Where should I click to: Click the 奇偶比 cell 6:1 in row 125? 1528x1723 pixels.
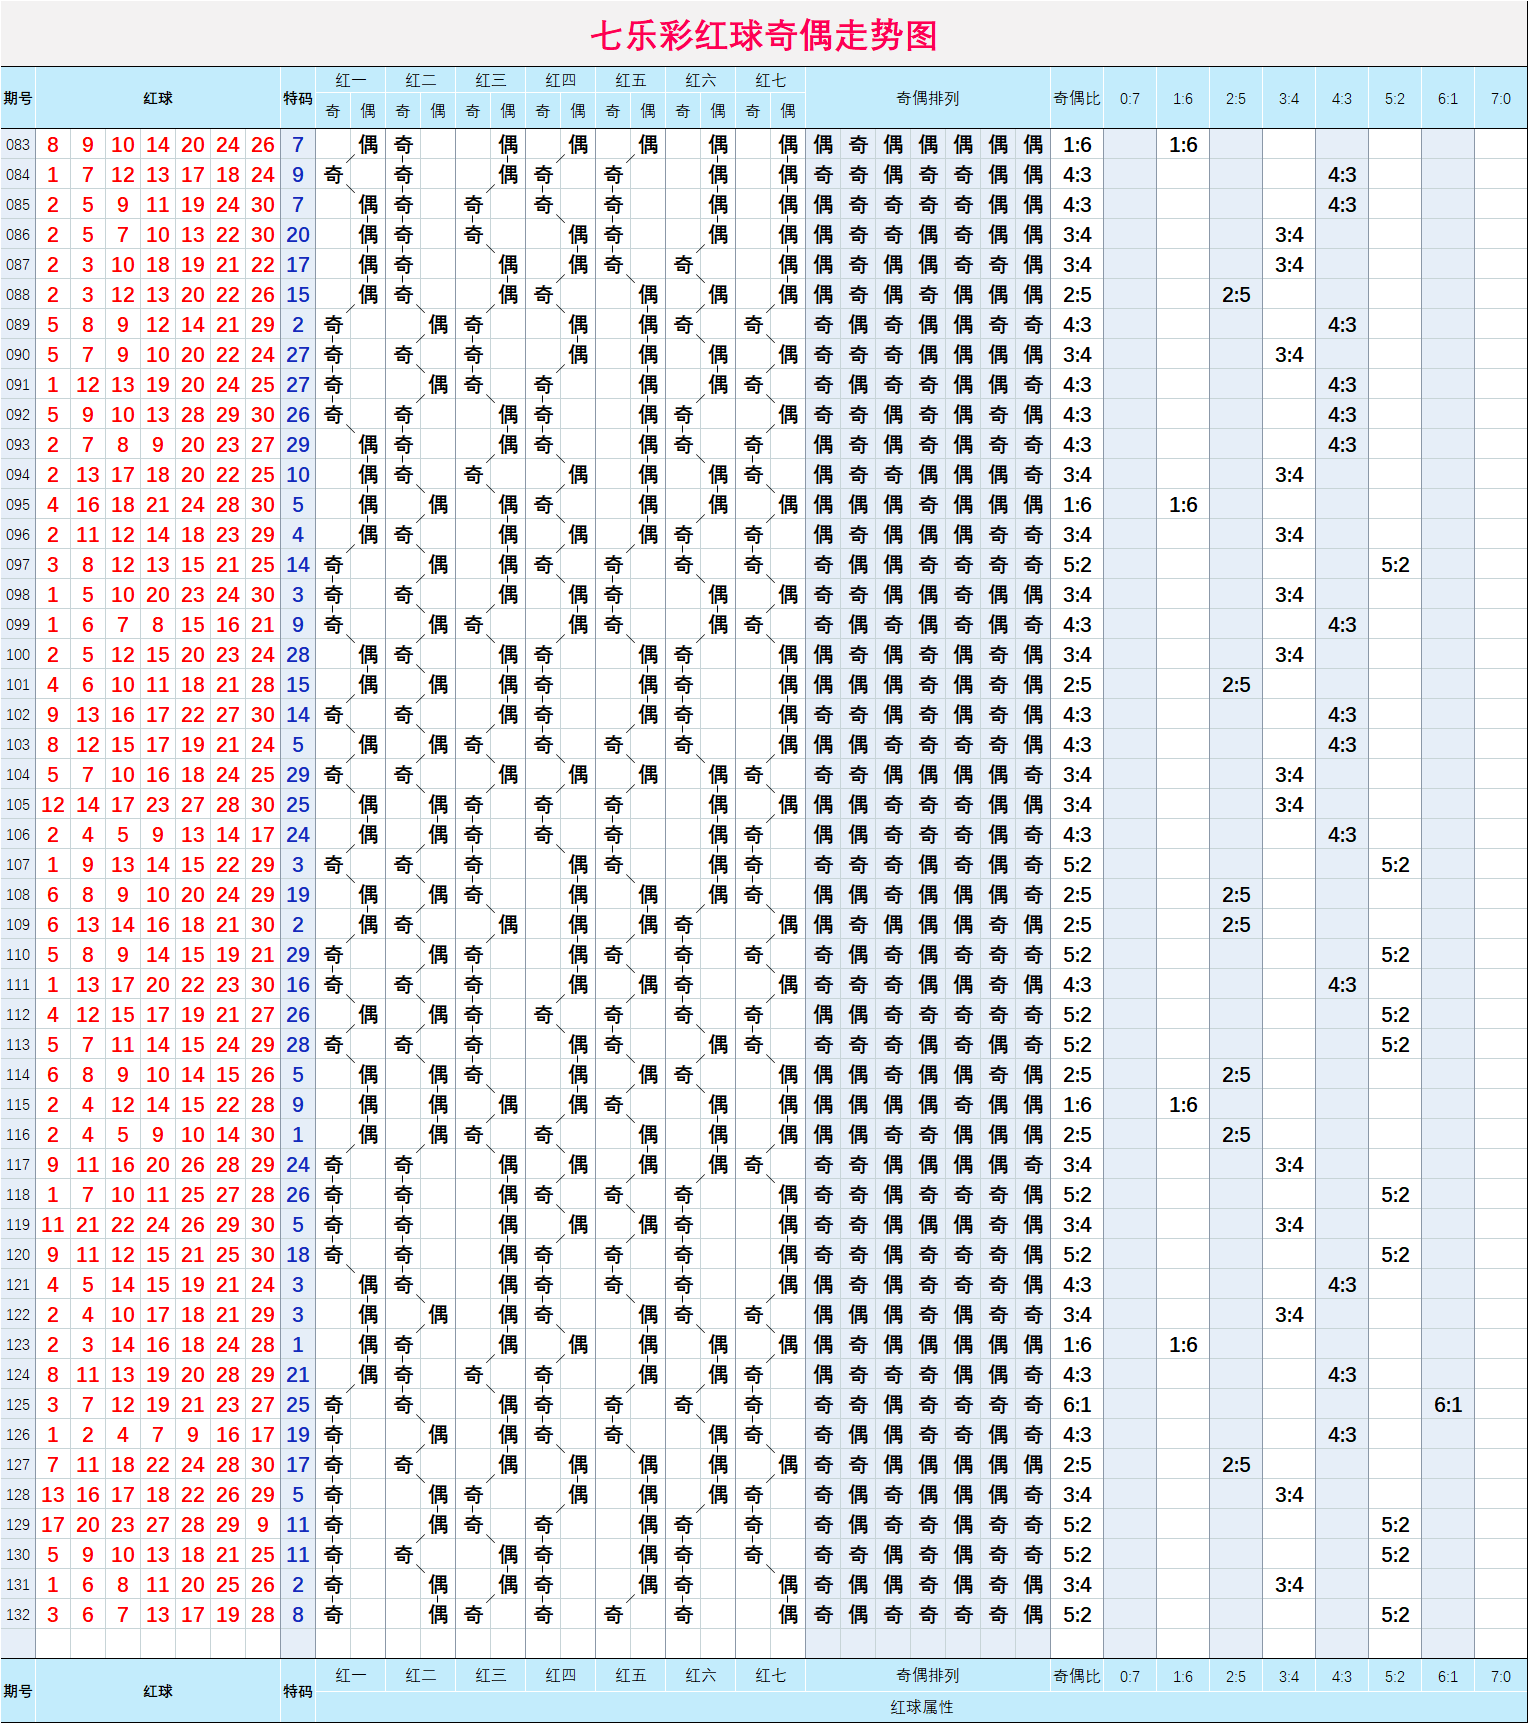(x=1077, y=1405)
